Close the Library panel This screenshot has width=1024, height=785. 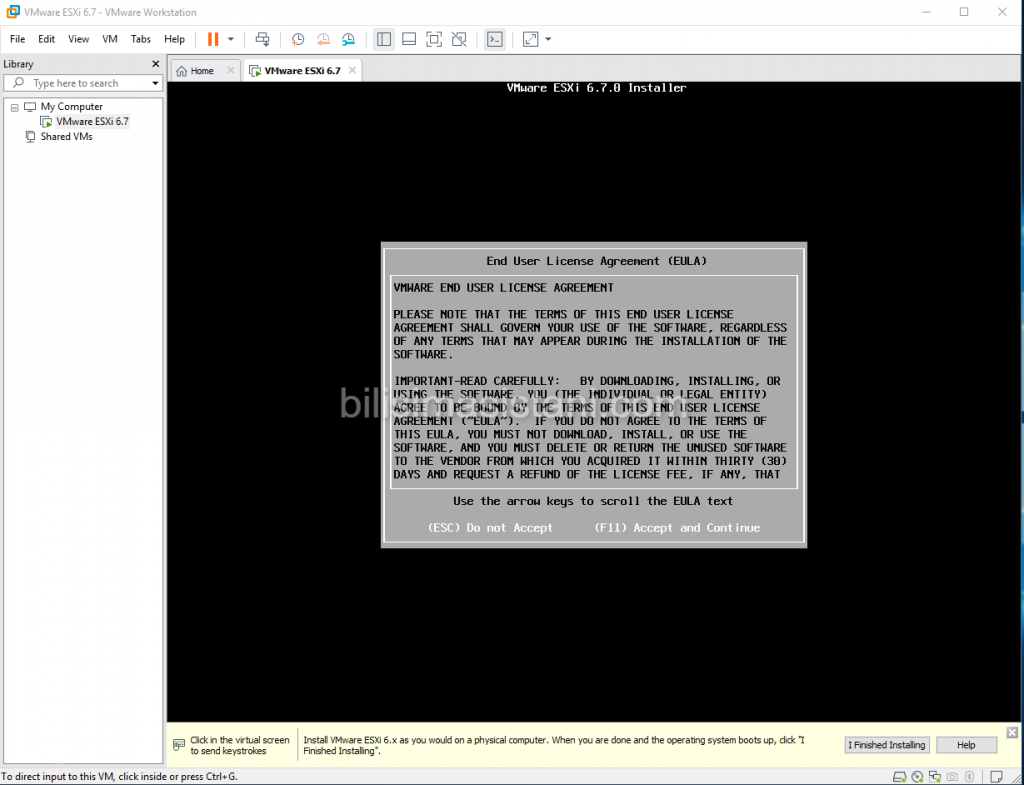click(x=155, y=64)
